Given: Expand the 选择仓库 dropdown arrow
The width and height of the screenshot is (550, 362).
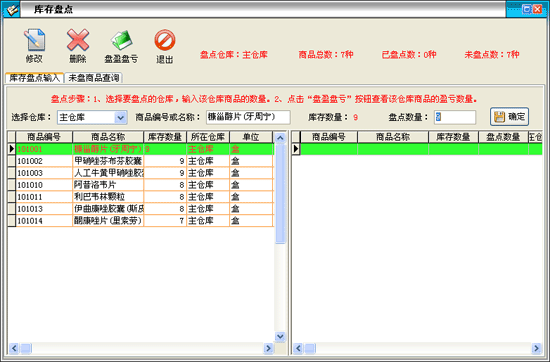Looking at the screenshot, I should (120, 118).
